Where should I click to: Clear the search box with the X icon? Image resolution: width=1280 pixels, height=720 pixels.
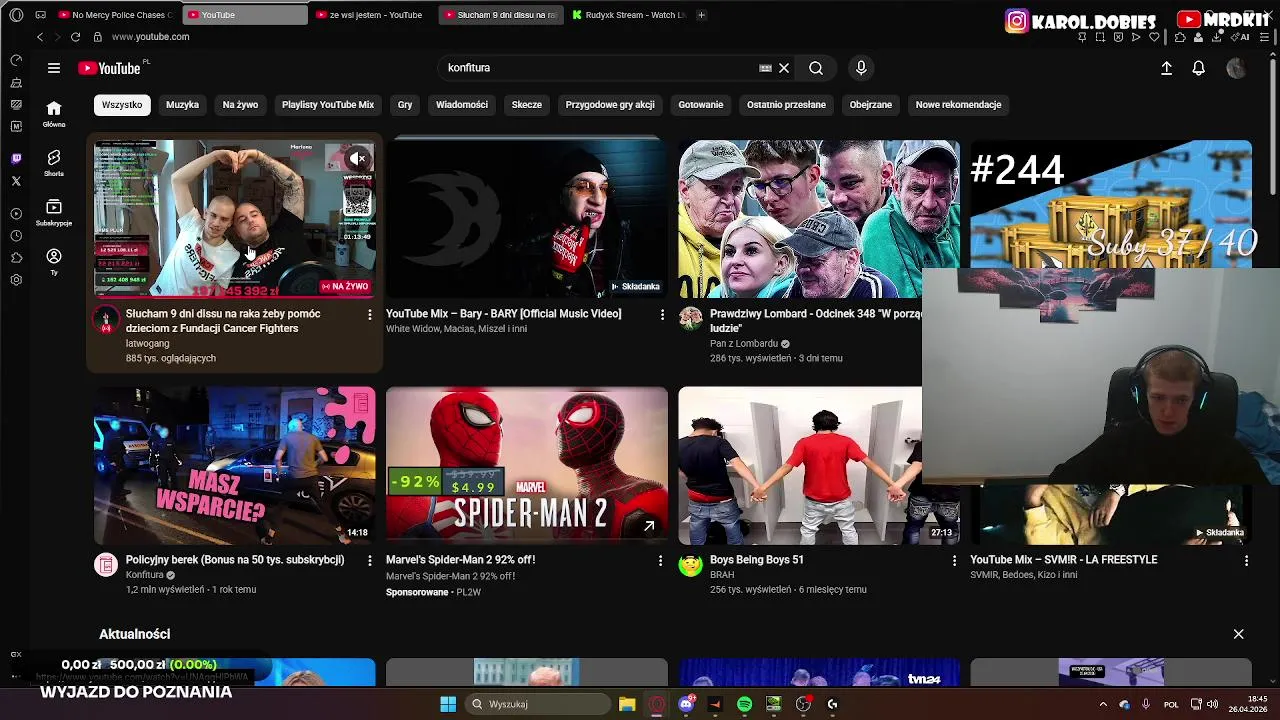[x=784, y=68]
